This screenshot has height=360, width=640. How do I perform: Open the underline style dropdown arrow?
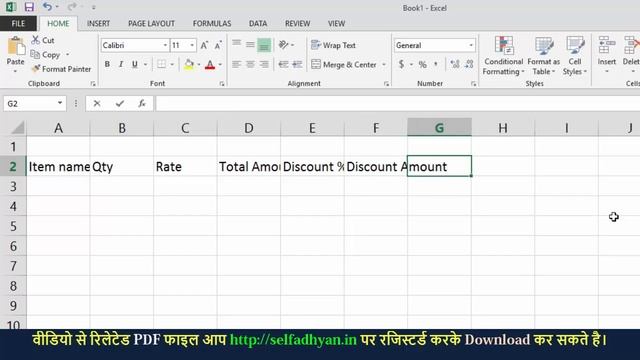(x=145, y=64)
